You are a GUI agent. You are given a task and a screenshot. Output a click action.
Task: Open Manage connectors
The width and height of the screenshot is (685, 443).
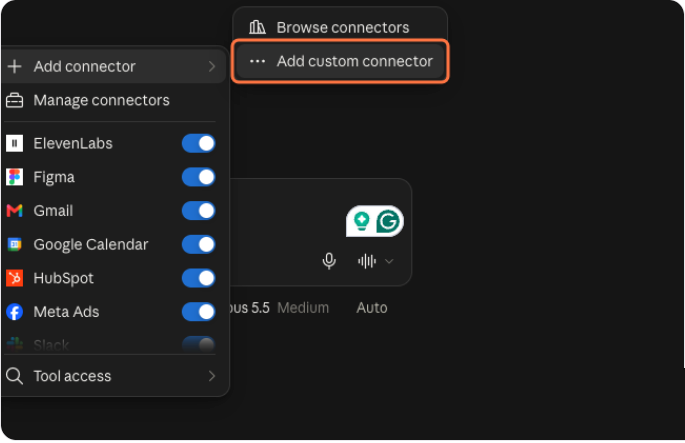click(113, 100)
